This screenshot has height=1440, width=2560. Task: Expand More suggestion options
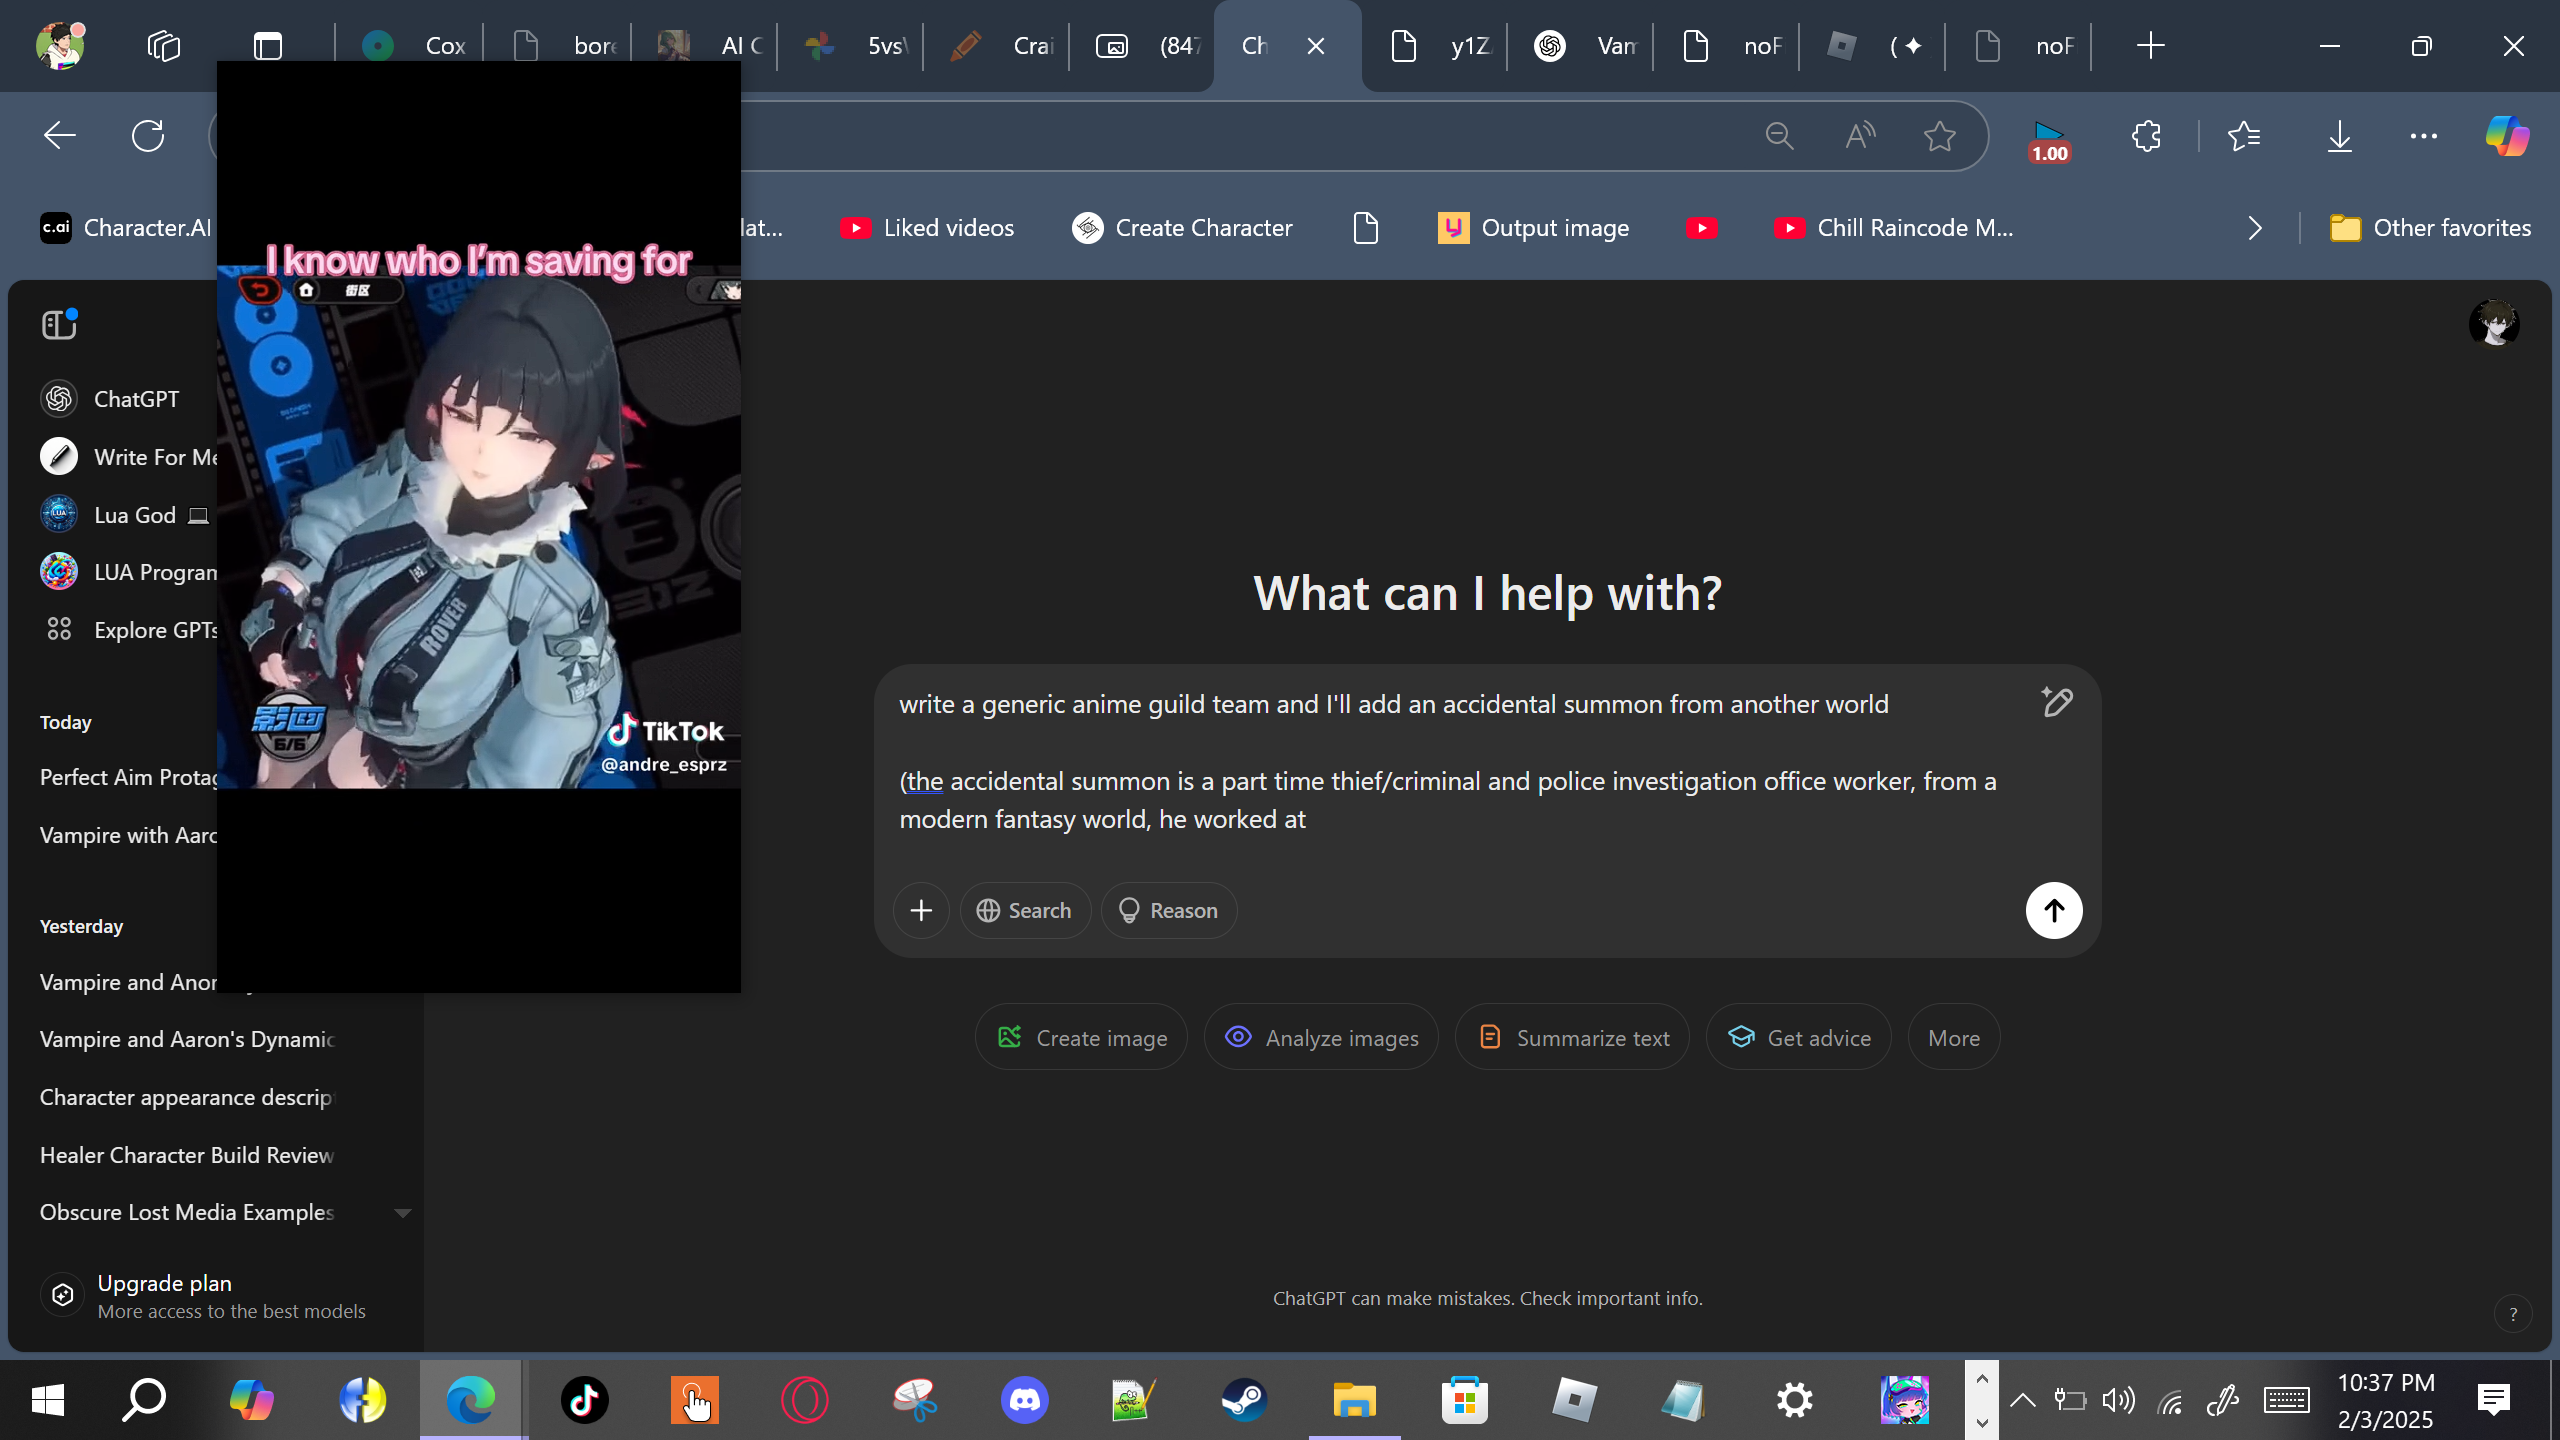pos(1954,1037)
